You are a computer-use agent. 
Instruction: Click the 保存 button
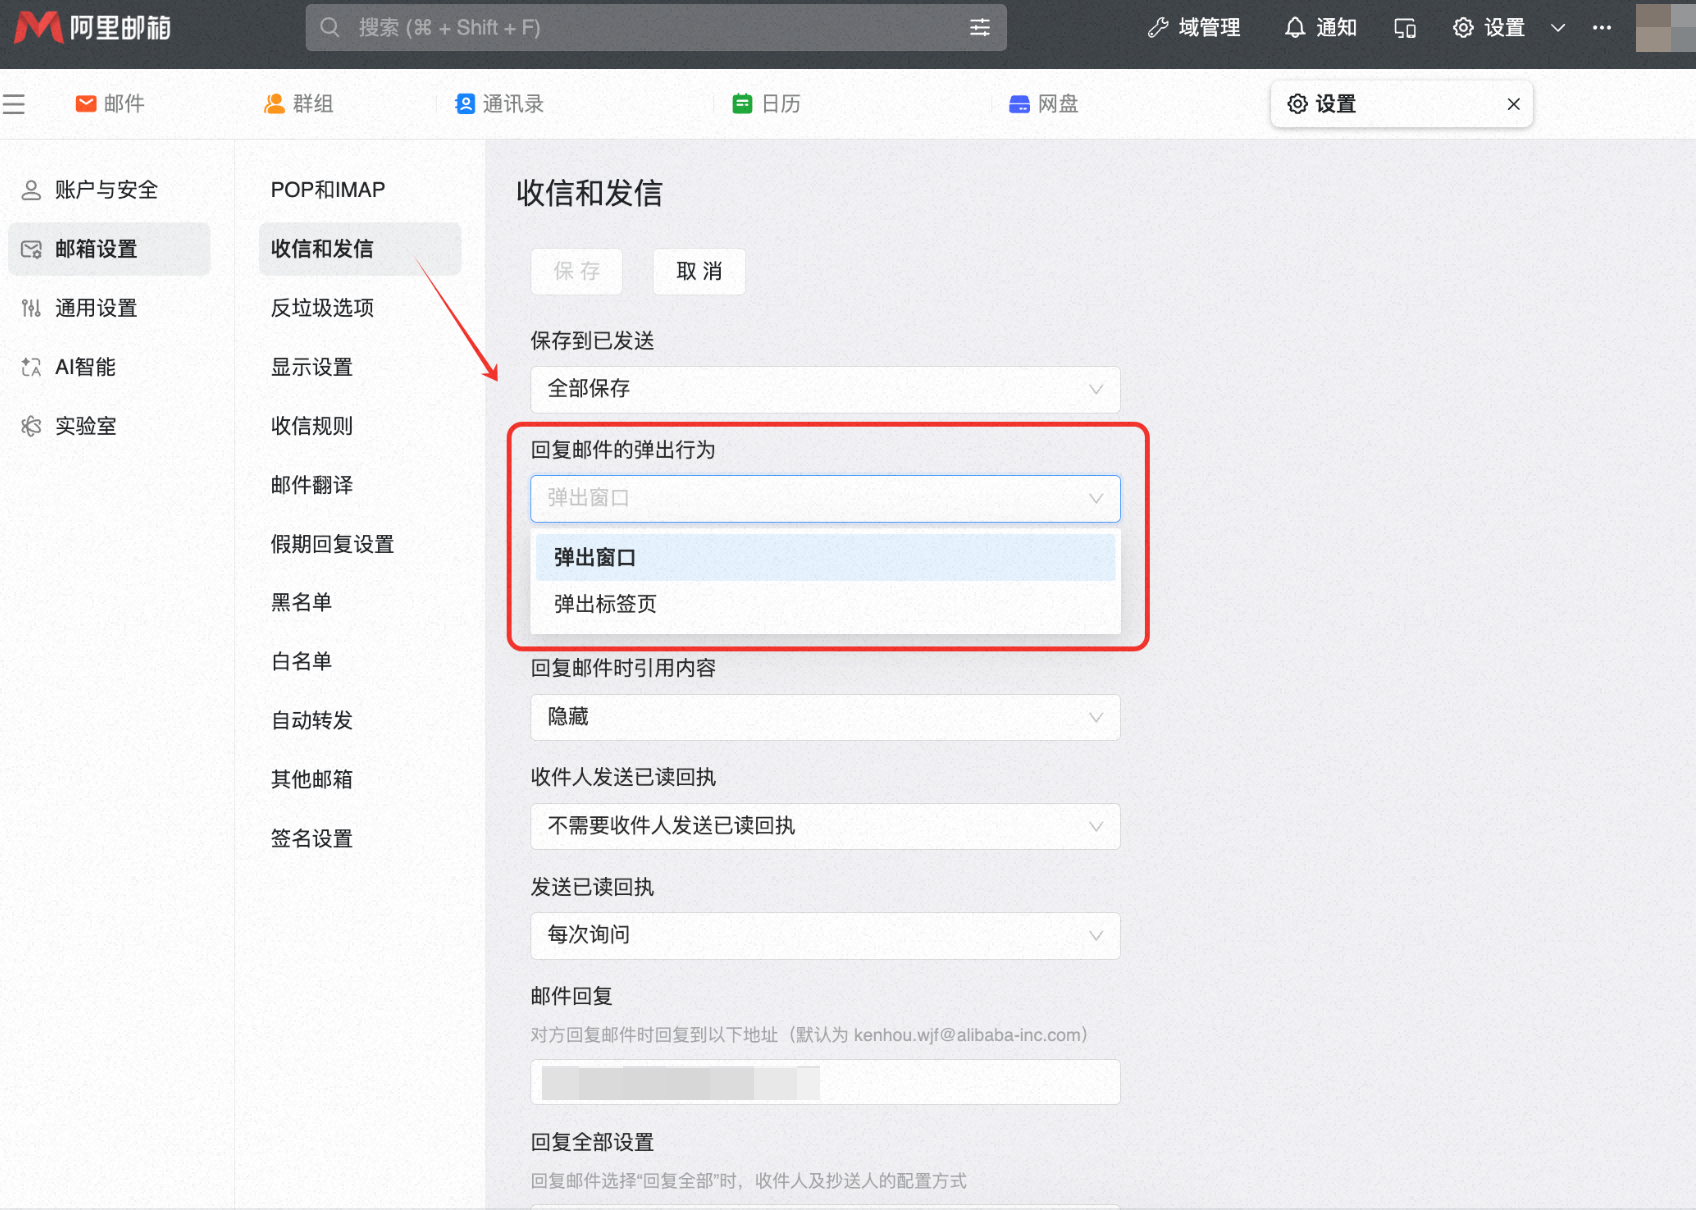[577, 271]
